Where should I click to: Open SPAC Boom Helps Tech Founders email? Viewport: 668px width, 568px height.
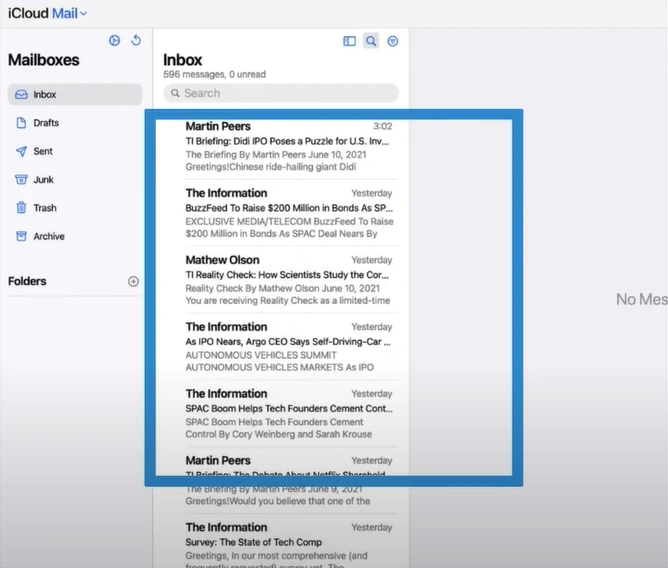click(281, 414)
